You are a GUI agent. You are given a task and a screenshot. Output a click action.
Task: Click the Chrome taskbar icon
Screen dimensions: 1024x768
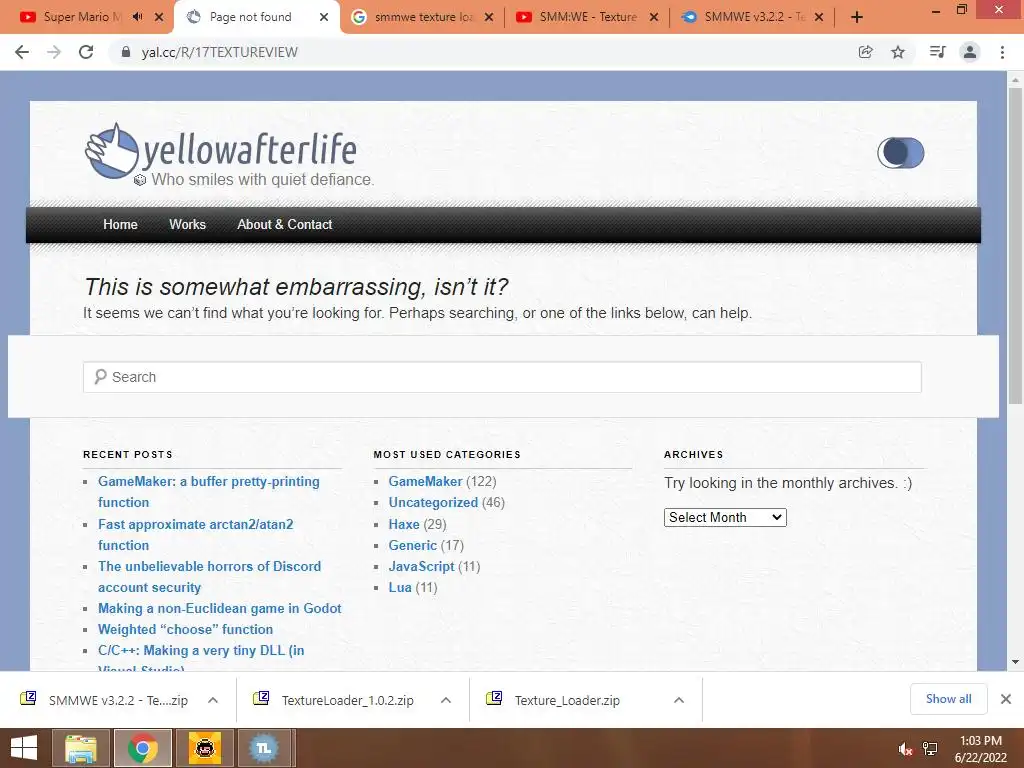[143, 748]
